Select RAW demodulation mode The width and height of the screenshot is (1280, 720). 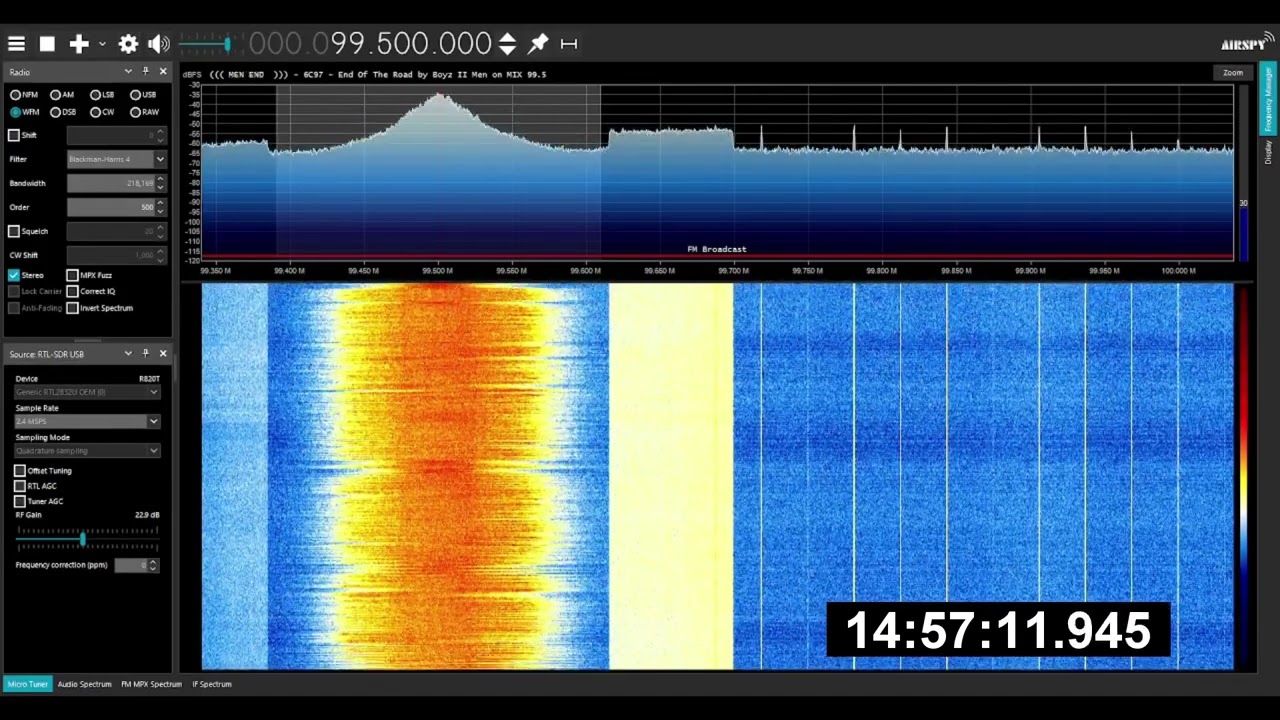[144, 112]
